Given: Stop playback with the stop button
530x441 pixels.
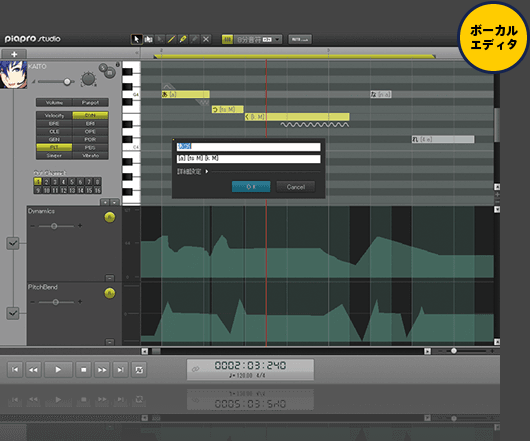Looking at the screenshot, I should [83, 370].
